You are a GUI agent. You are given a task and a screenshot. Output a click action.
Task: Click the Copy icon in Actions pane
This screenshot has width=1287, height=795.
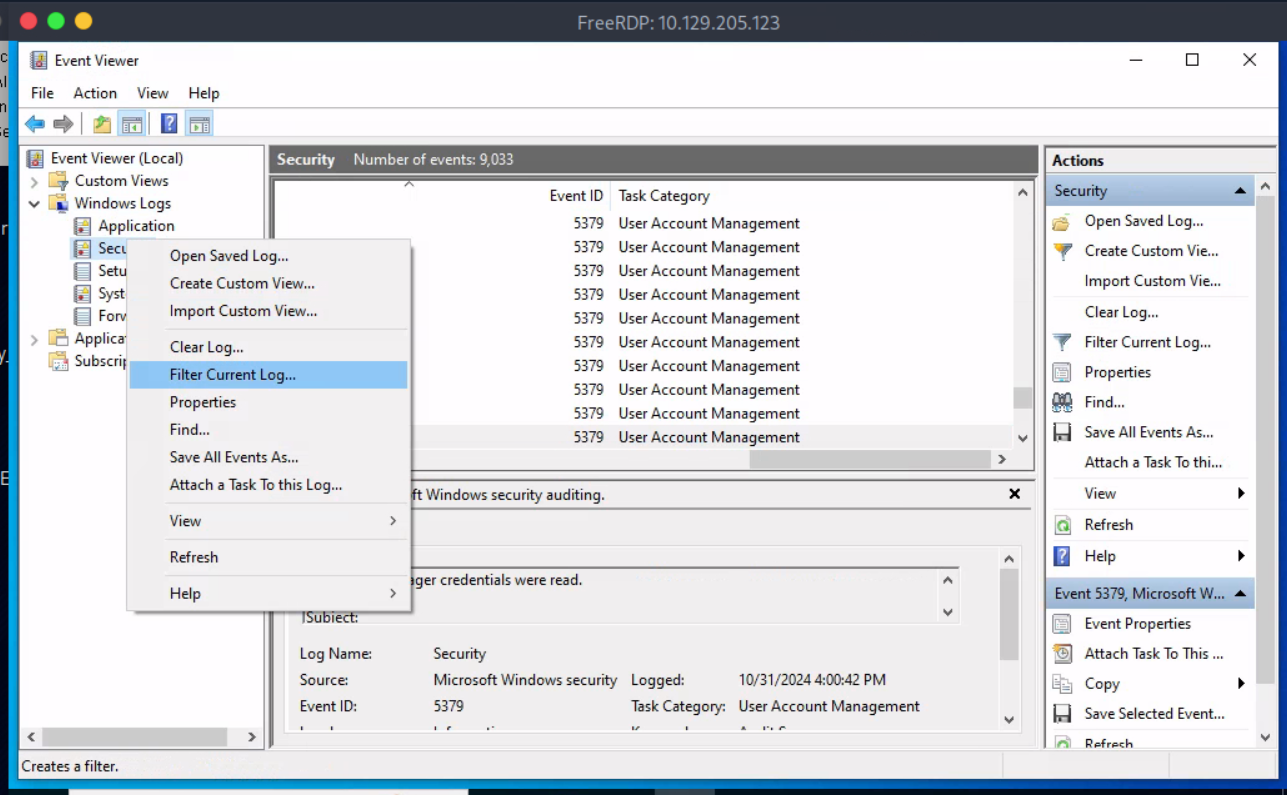click(x=1062, y=684)
